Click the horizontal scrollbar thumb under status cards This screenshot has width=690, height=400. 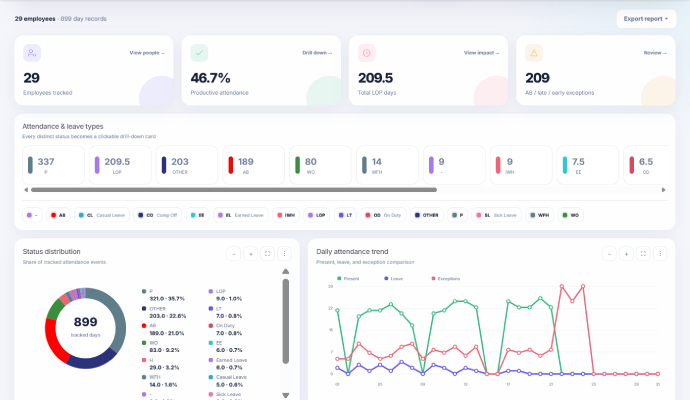234,190
